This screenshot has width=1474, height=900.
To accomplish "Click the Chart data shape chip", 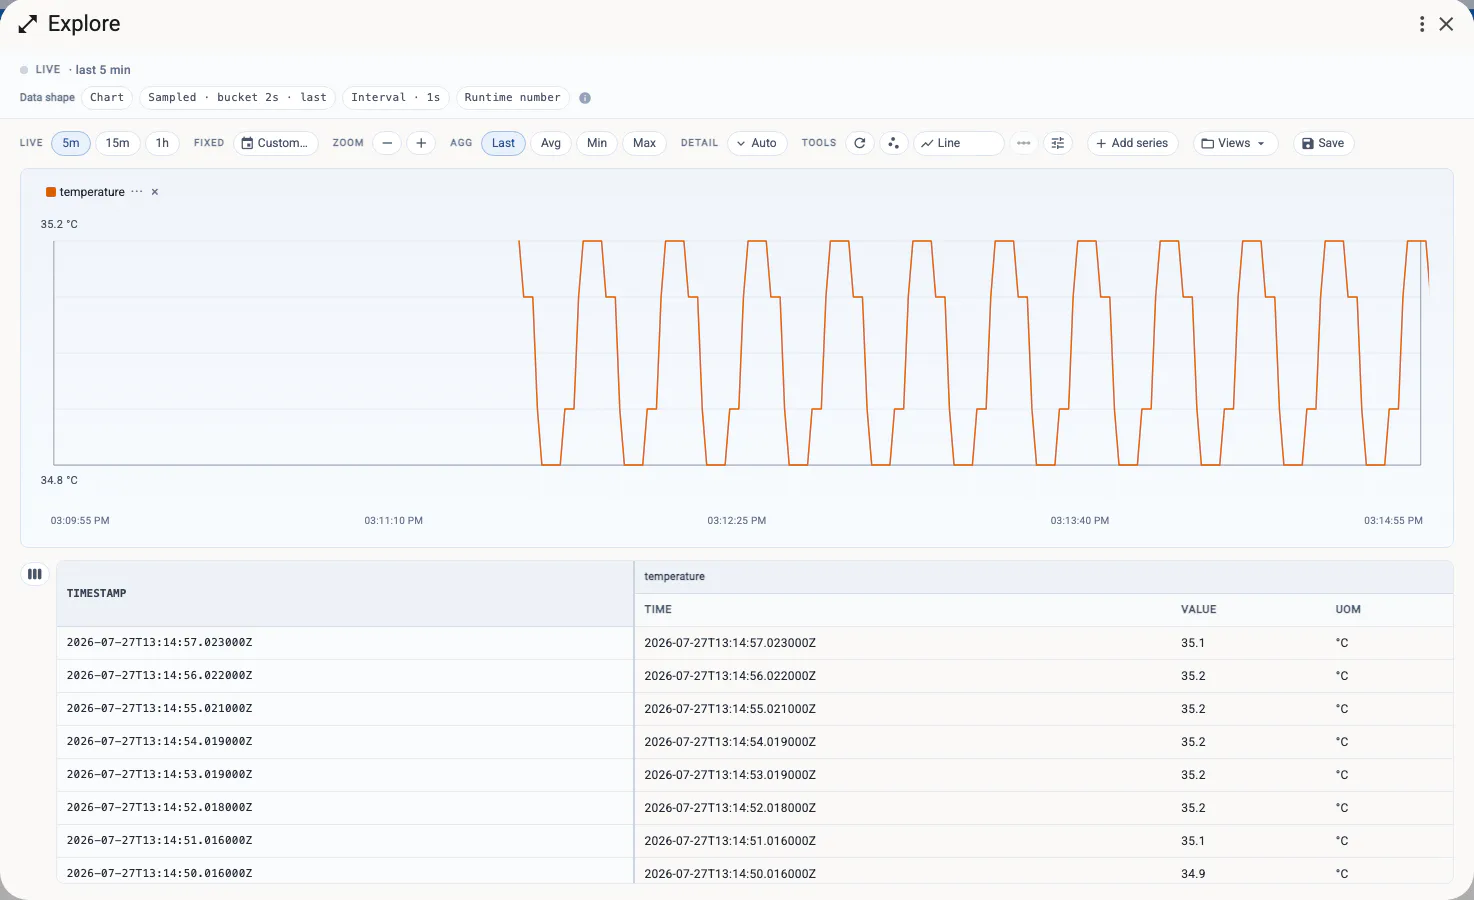I will coord(107,98).
